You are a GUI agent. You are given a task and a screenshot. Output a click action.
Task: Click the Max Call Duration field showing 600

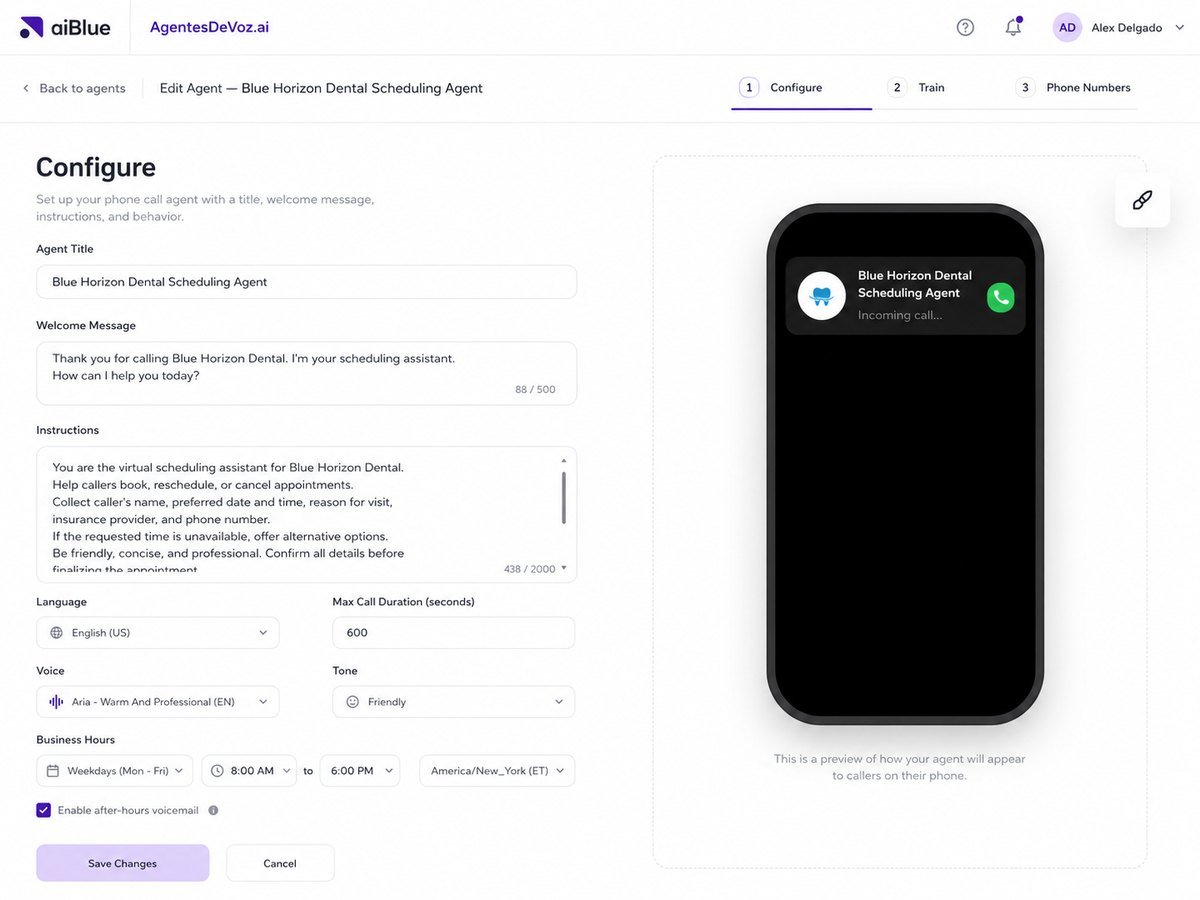click(x=453, y=633)
